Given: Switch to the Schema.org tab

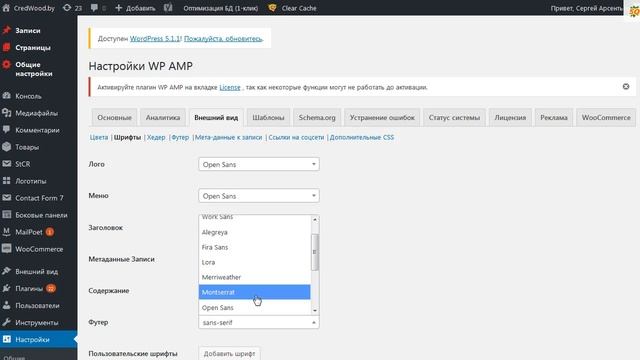Looking at the screenshot, I should click(x=317, y=118).
